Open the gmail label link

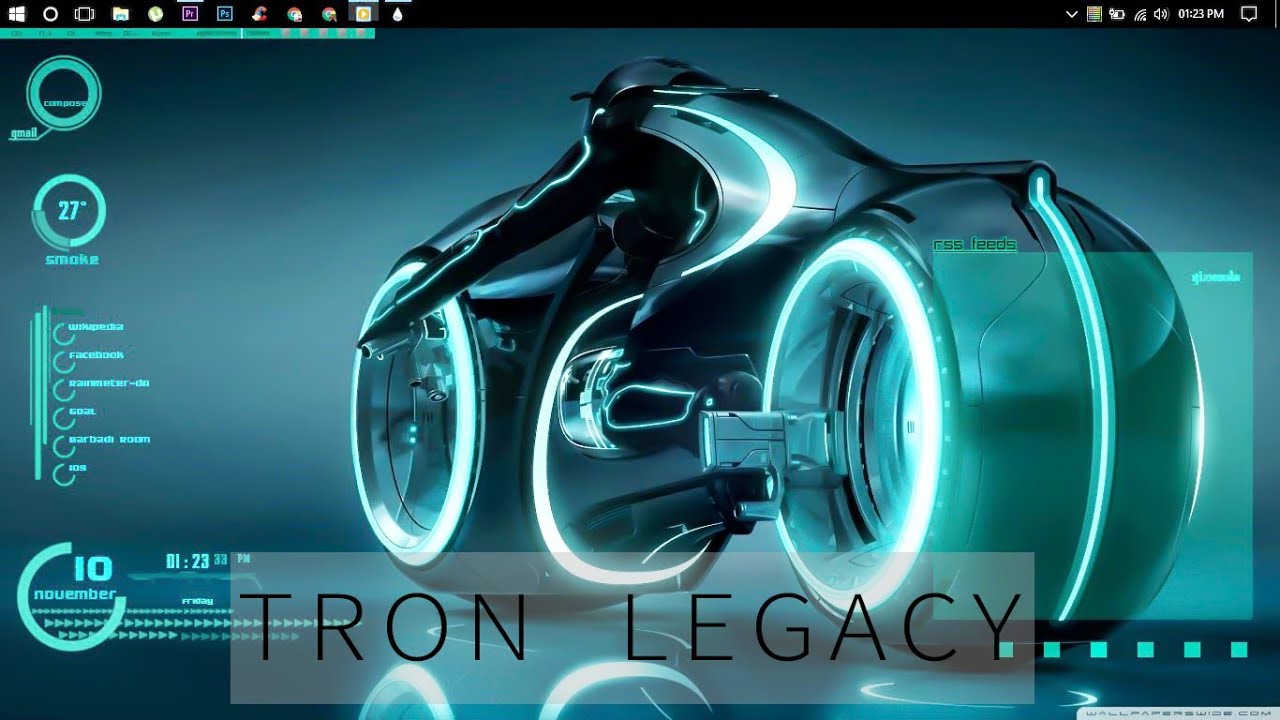pos(24,133)
